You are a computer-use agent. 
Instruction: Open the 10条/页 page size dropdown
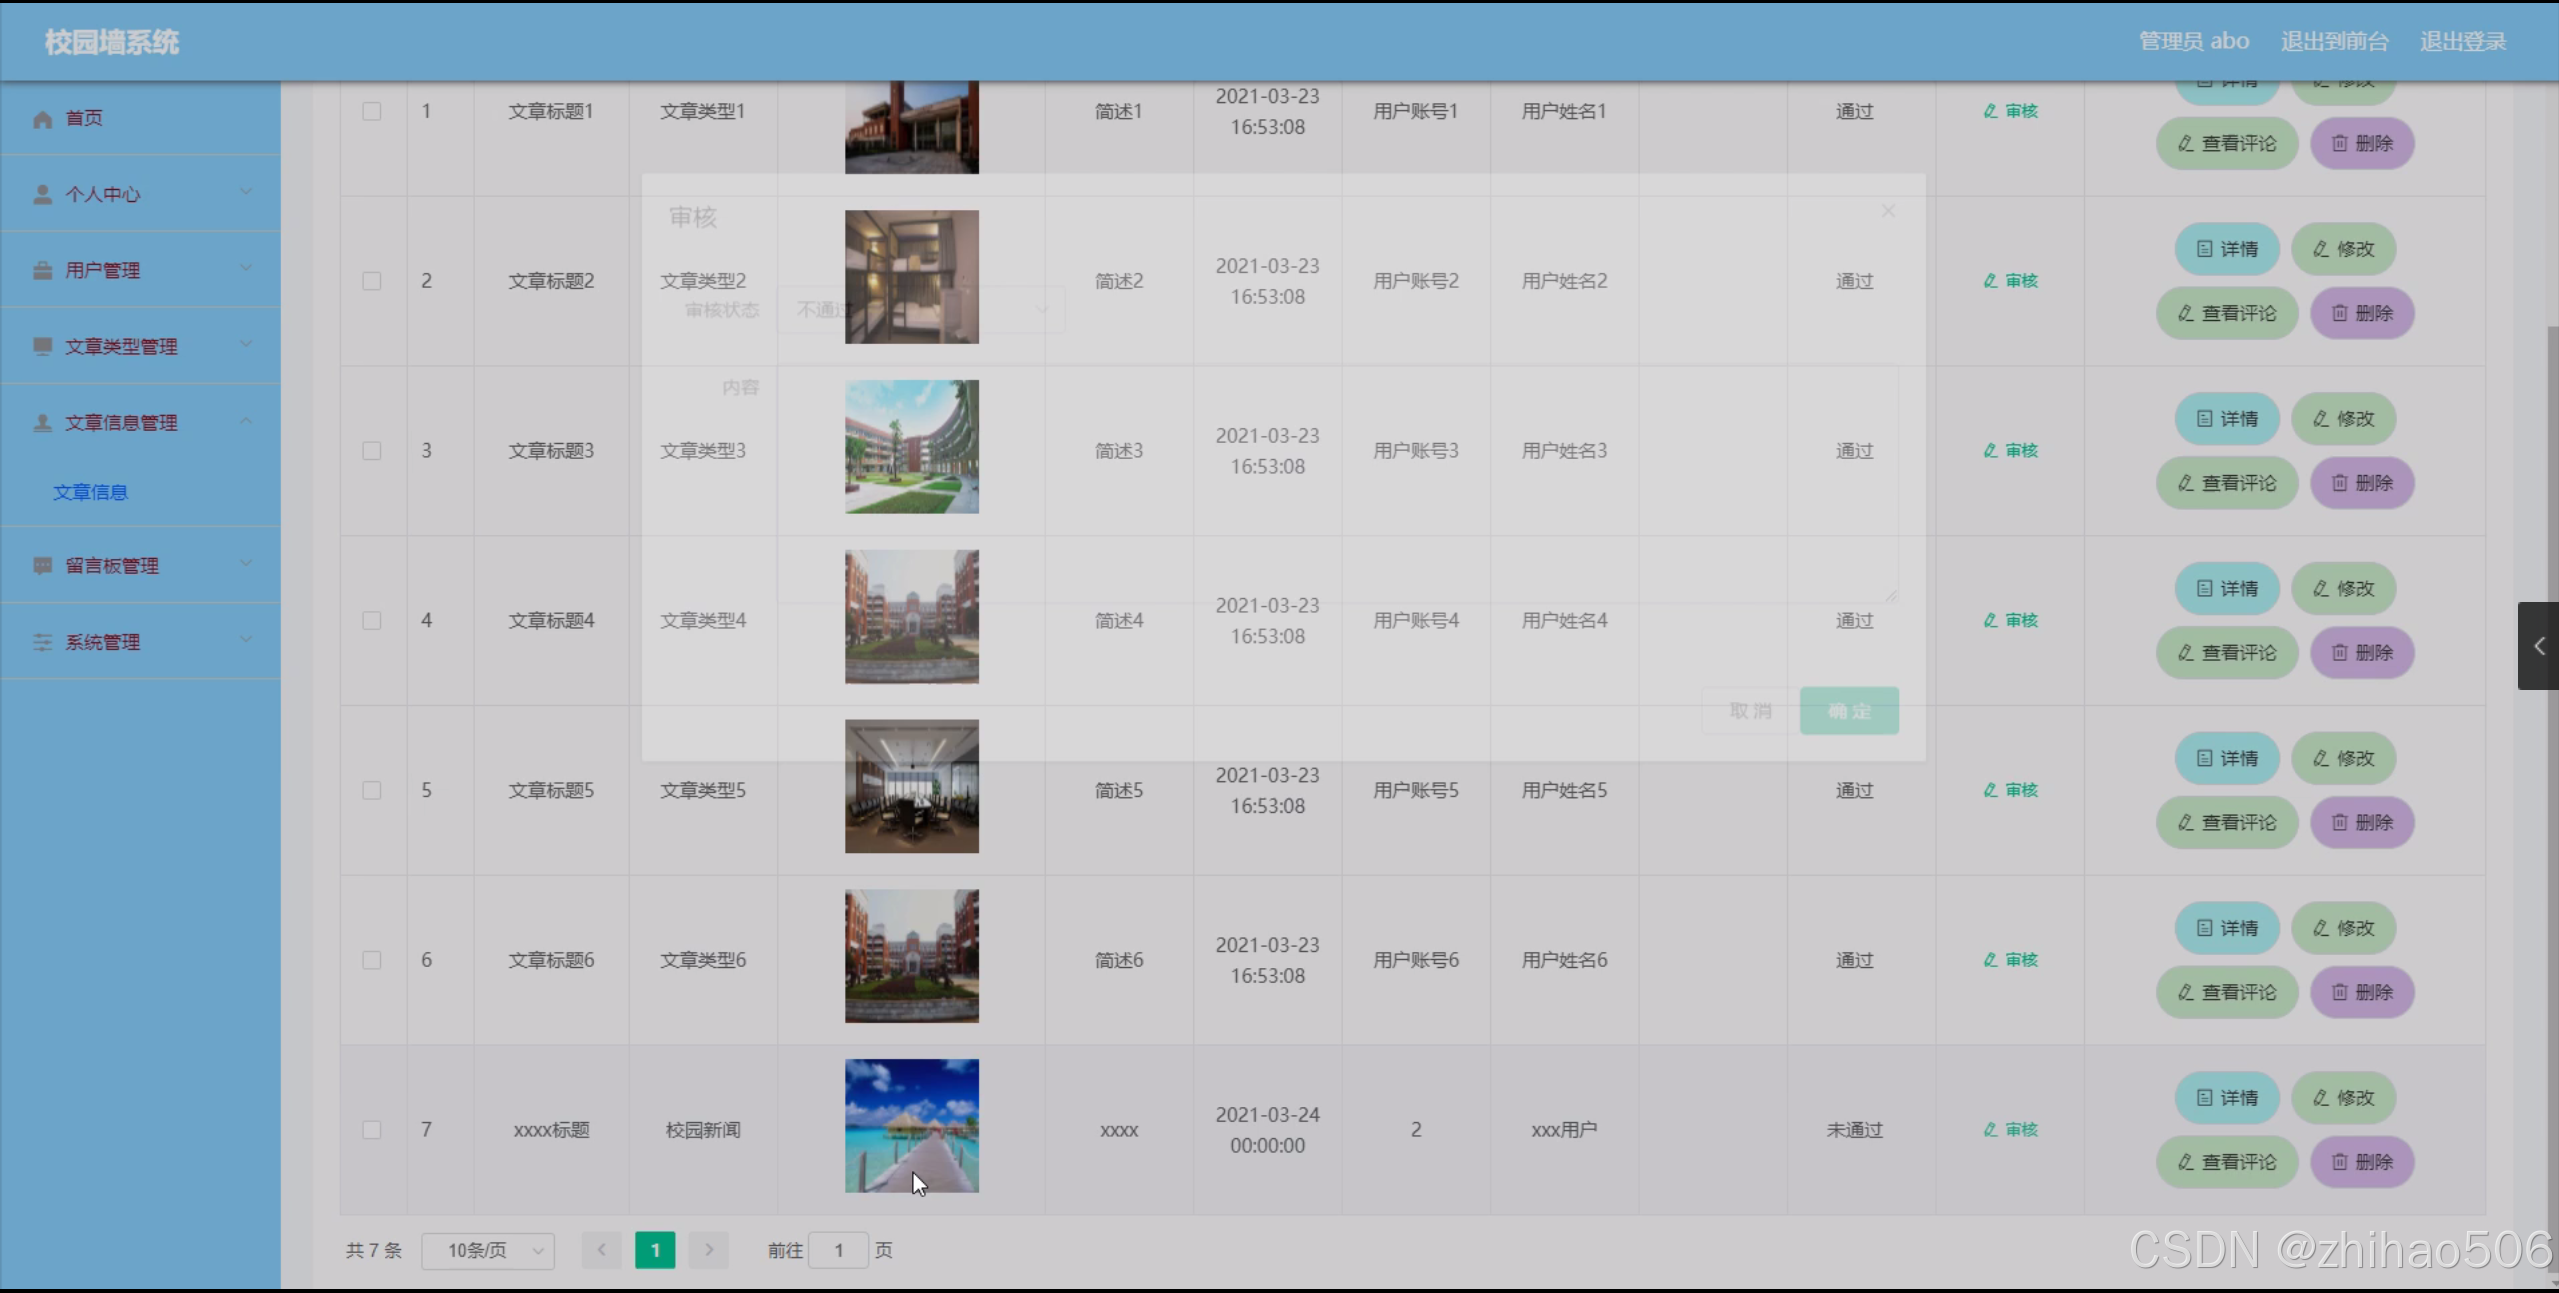pyautogui.click(x=488, y=1250)
